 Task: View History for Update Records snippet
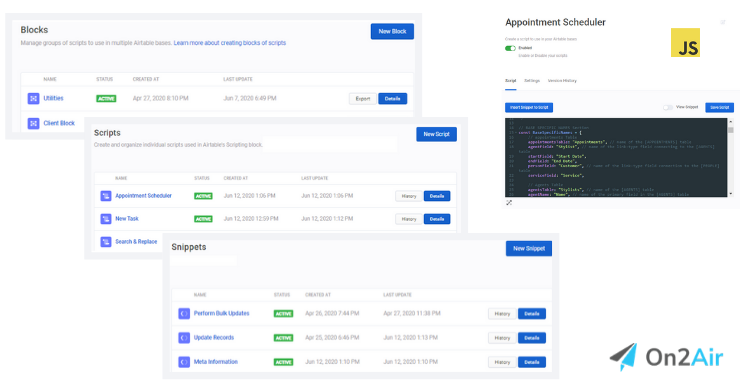point(502,338)
